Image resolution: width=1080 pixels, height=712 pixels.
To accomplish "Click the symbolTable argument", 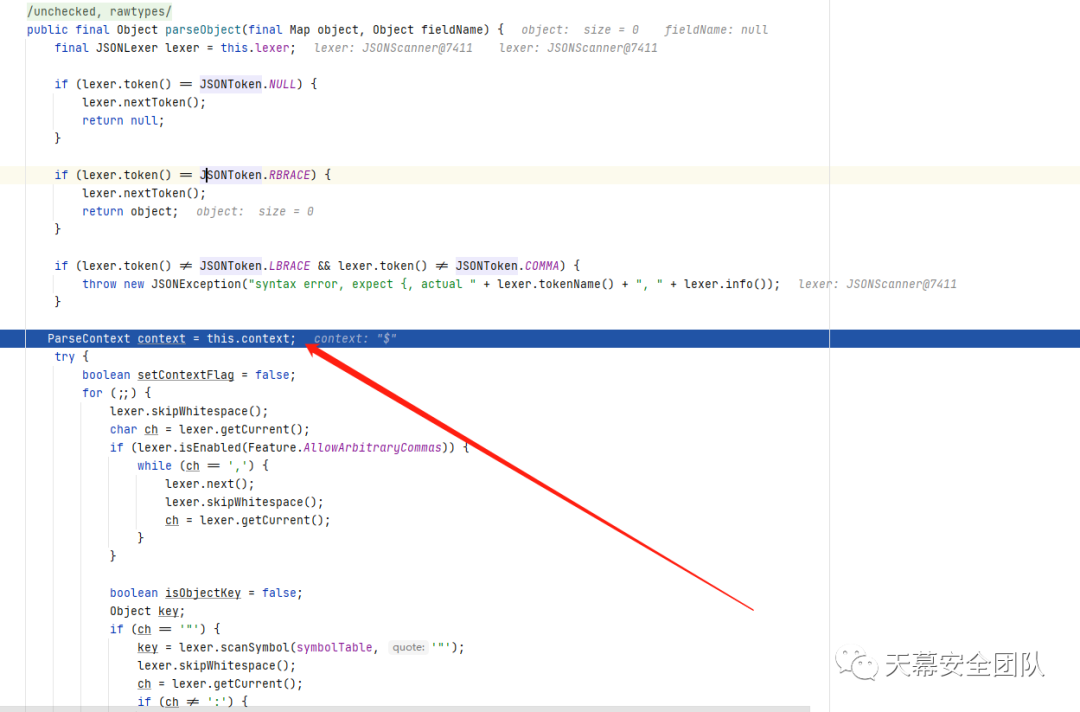I will [335, 648].
